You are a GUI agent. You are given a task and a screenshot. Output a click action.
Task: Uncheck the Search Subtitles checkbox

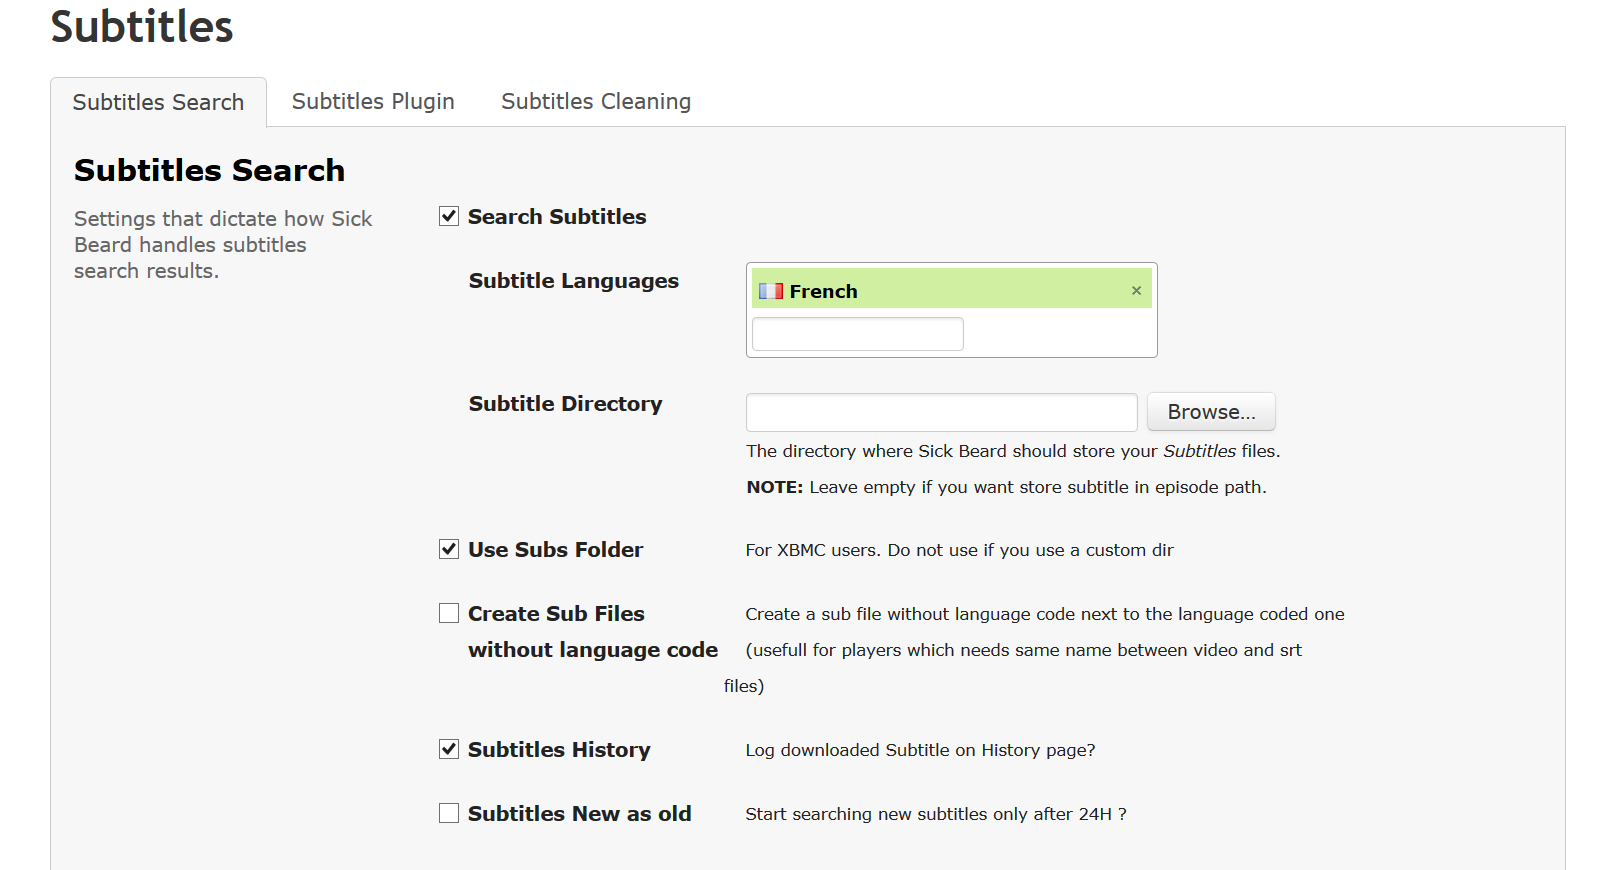(449, 216)
